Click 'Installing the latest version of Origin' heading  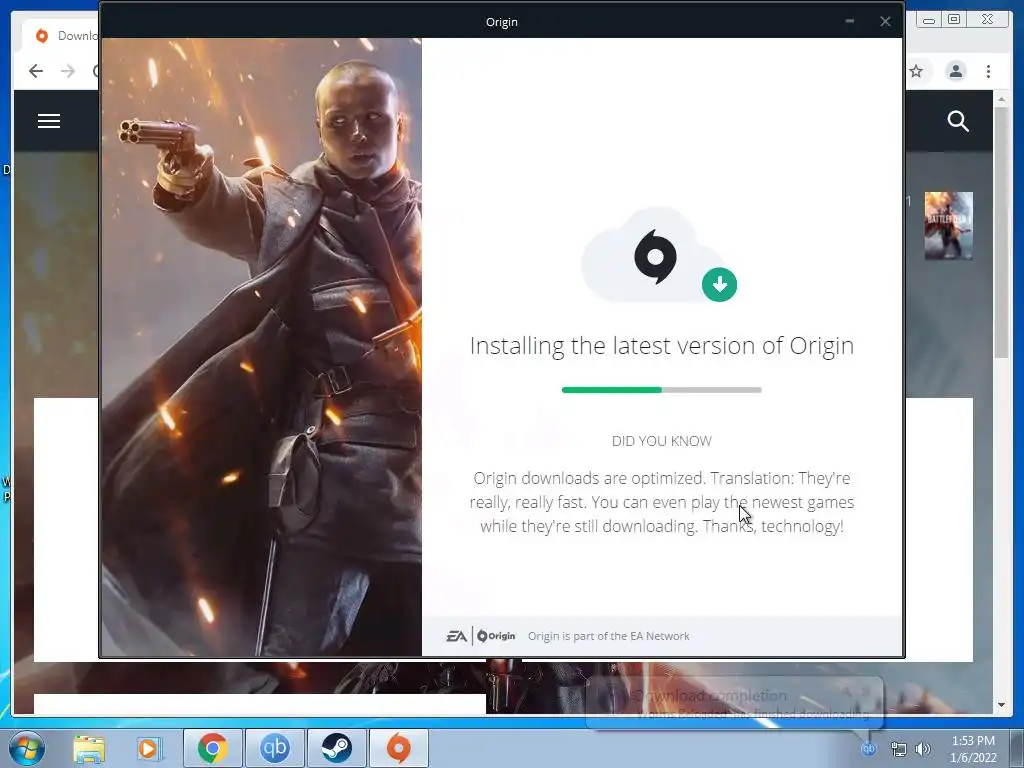tap(662, 345)
